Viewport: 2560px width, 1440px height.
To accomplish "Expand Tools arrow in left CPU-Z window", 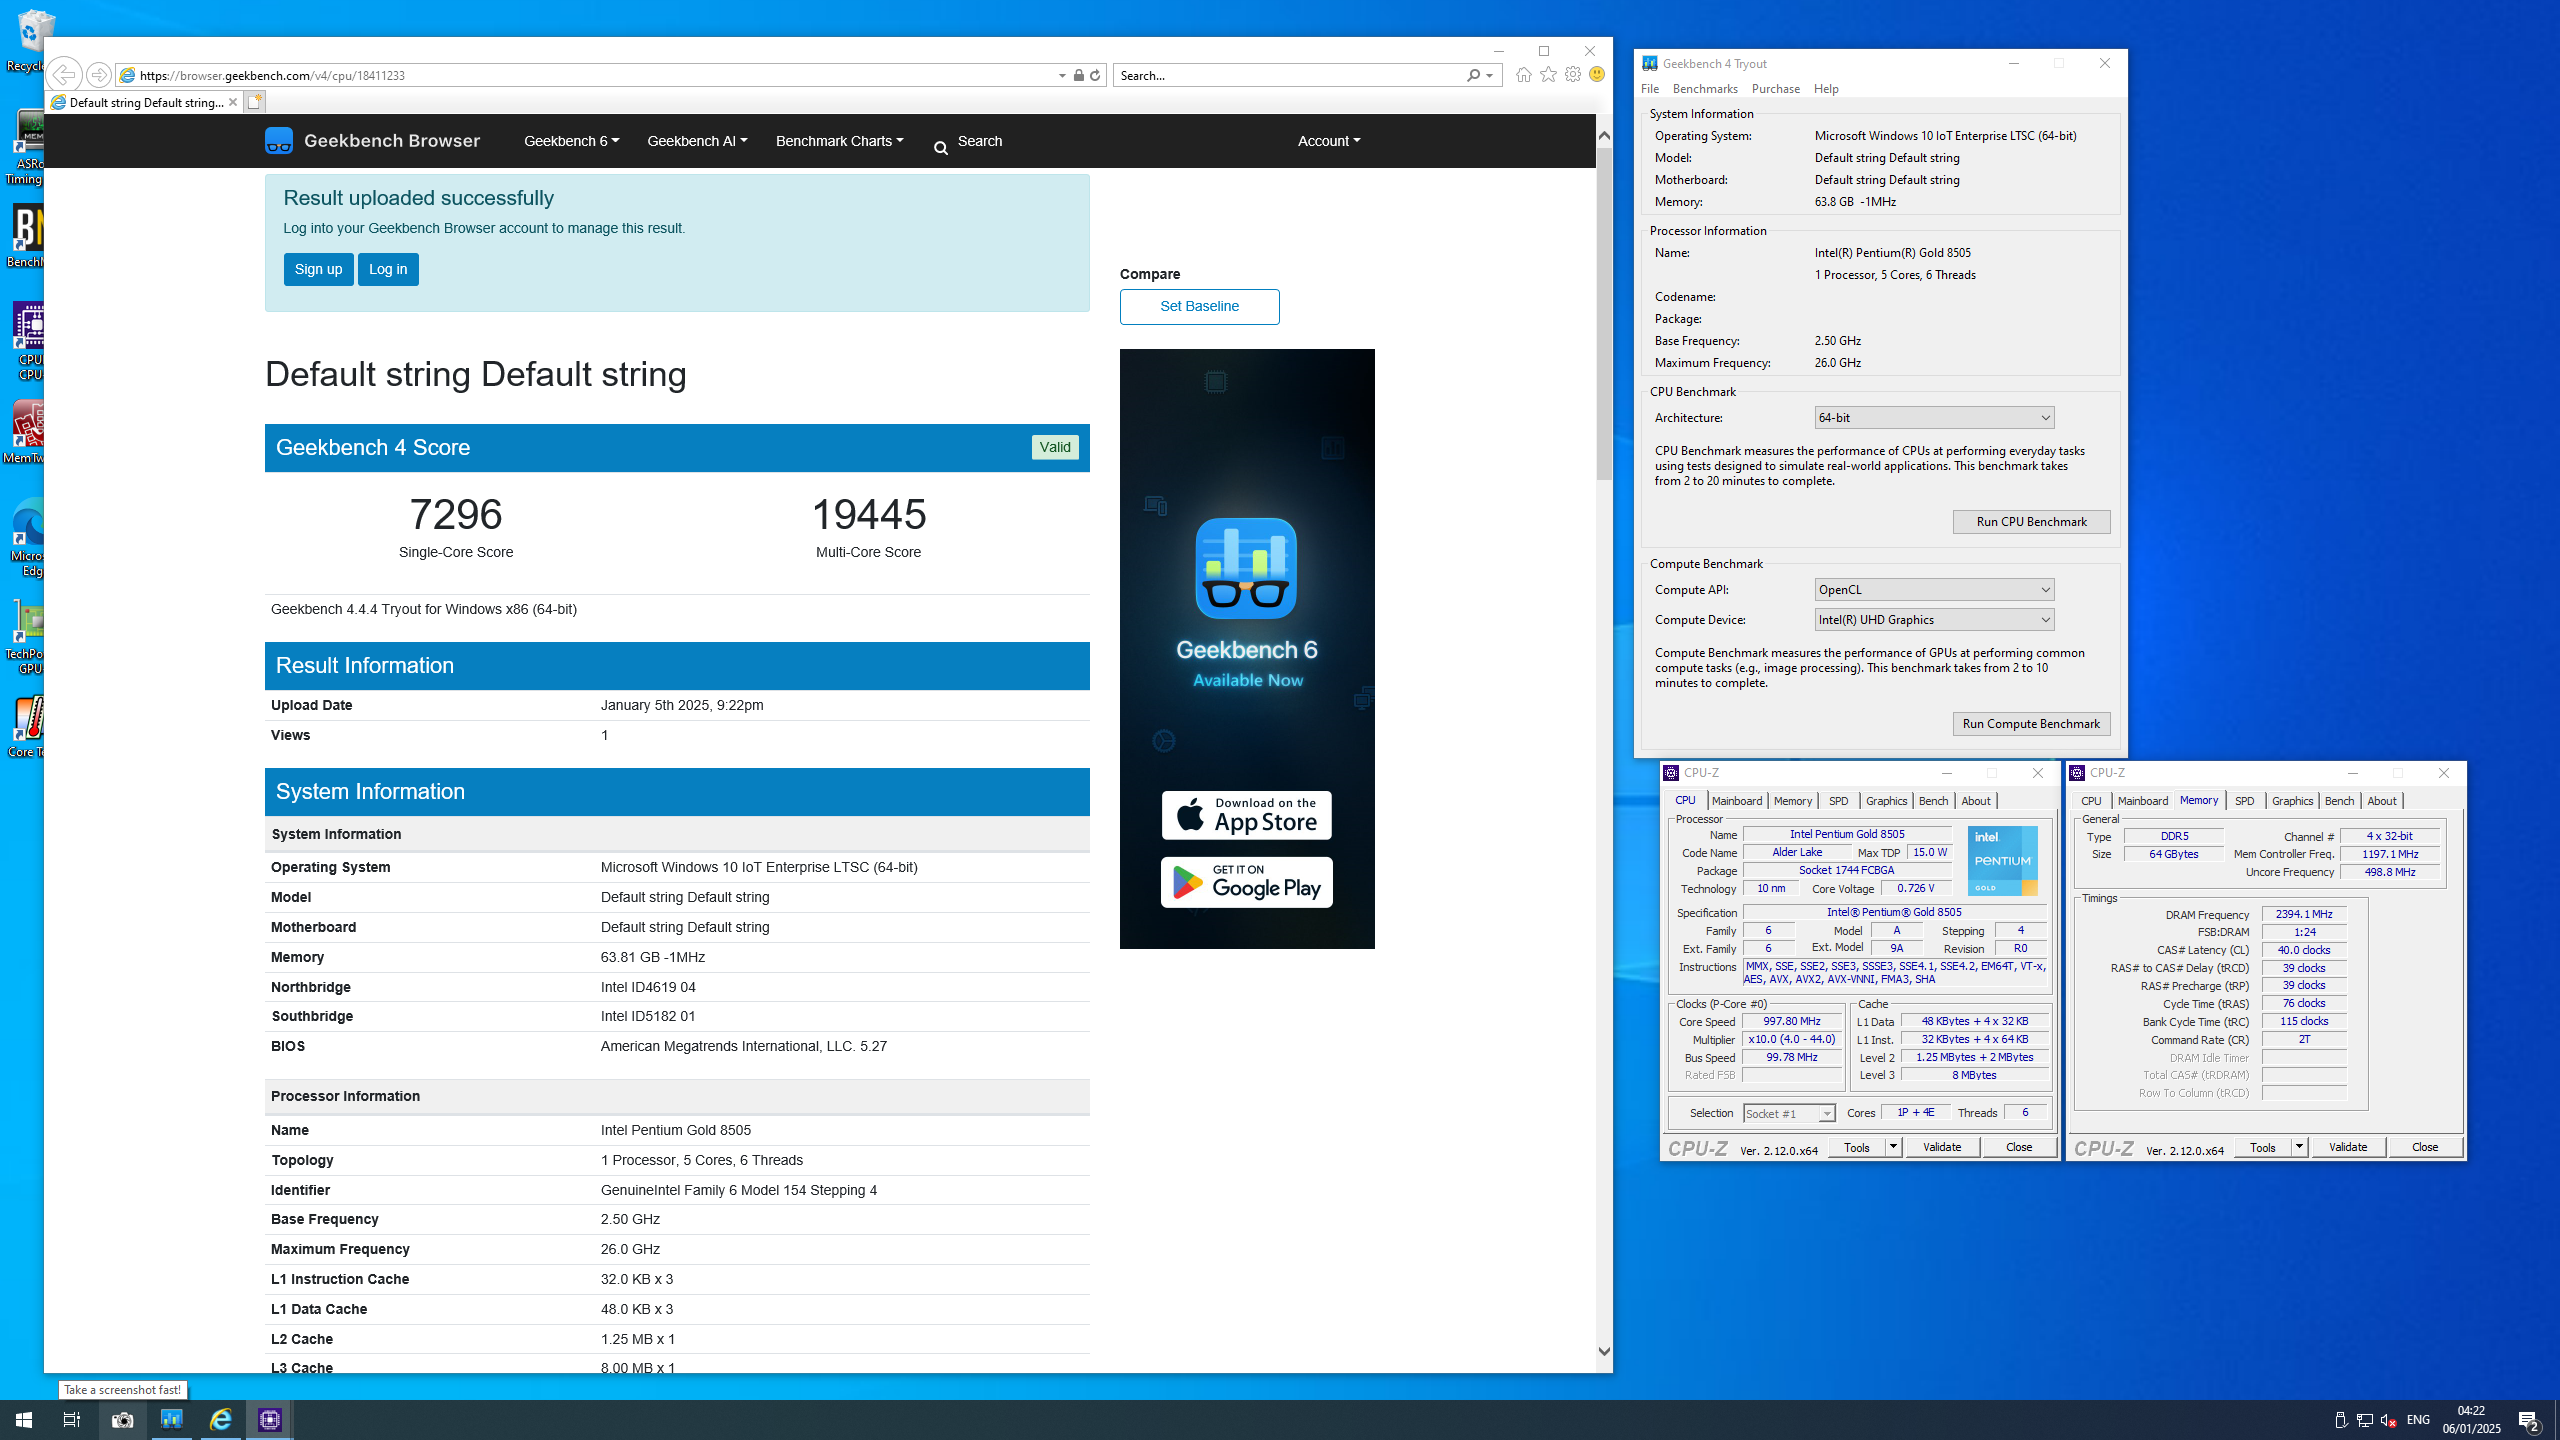I will [x=1893, y=1147].
